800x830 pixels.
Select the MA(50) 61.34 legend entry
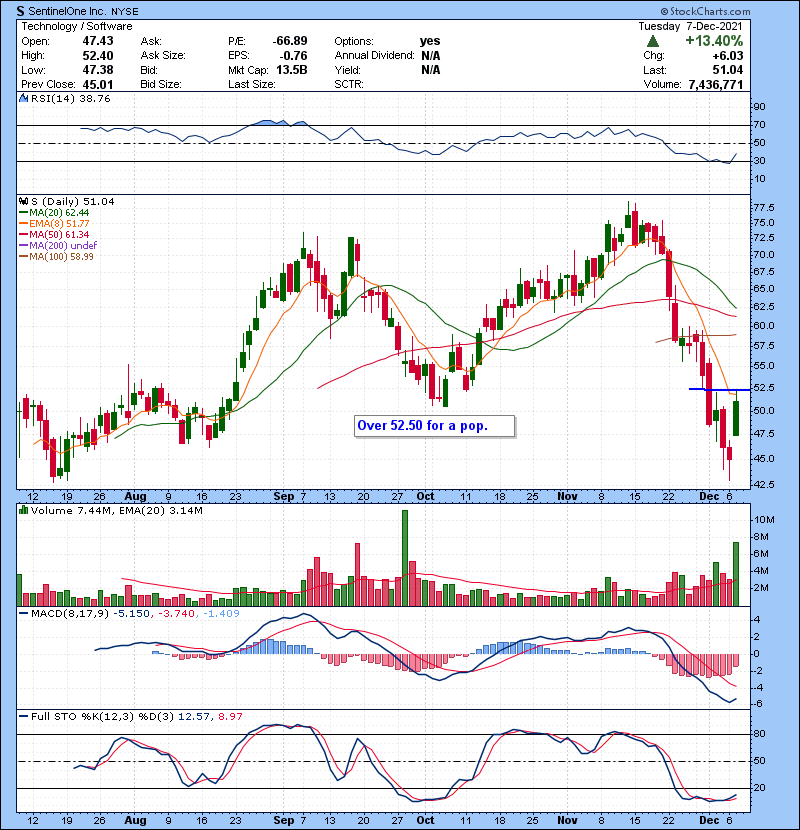[61, 235]
